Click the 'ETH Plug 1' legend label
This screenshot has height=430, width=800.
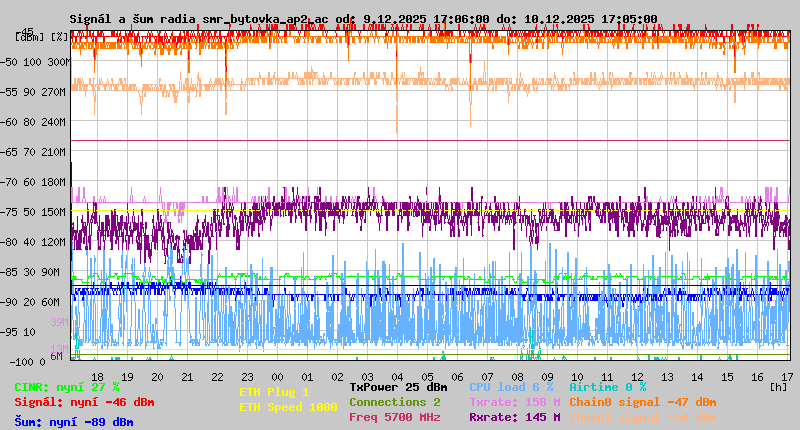(x=274, y=392)
